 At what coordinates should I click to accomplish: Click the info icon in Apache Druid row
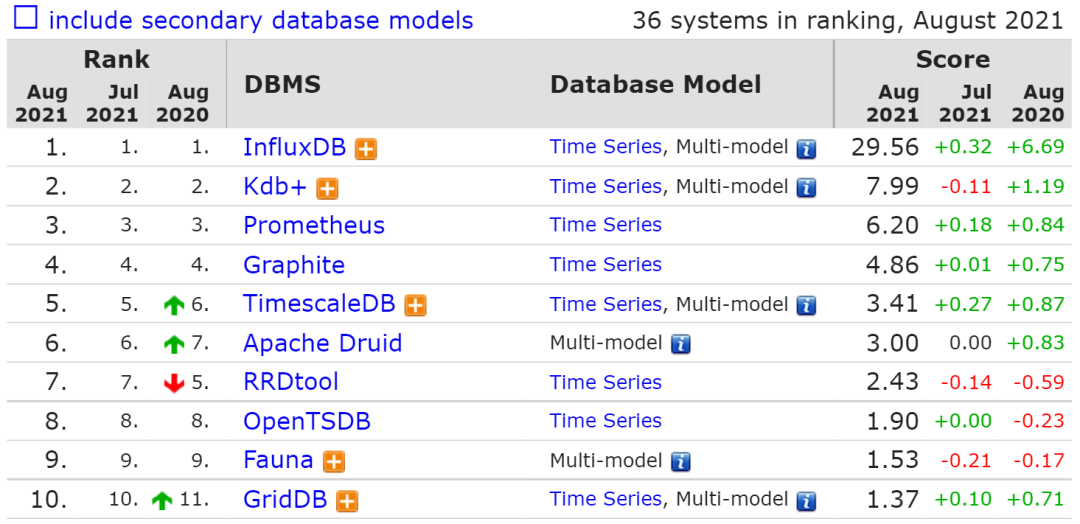680,345
